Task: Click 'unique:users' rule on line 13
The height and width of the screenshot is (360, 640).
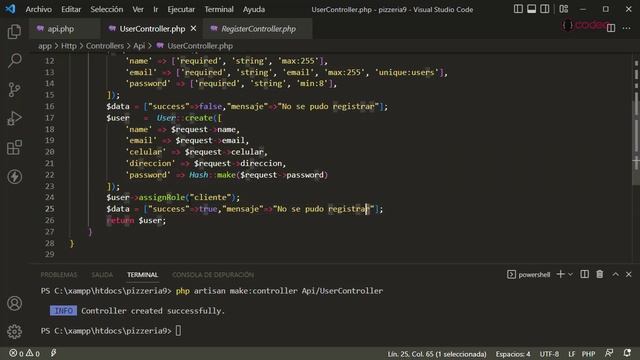Action: pyautogui.click(x=407, y=72)
